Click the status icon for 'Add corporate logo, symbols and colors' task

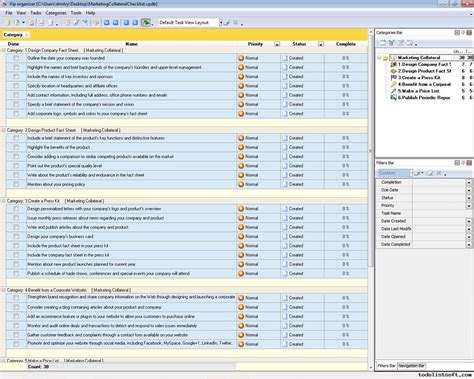pos(285,113)
